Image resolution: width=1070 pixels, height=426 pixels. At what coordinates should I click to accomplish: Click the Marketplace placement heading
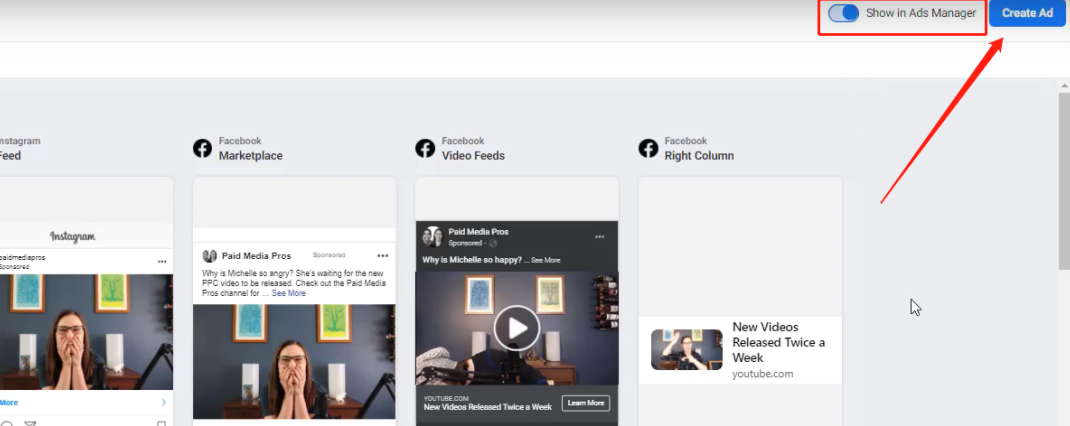coord(250,156)
